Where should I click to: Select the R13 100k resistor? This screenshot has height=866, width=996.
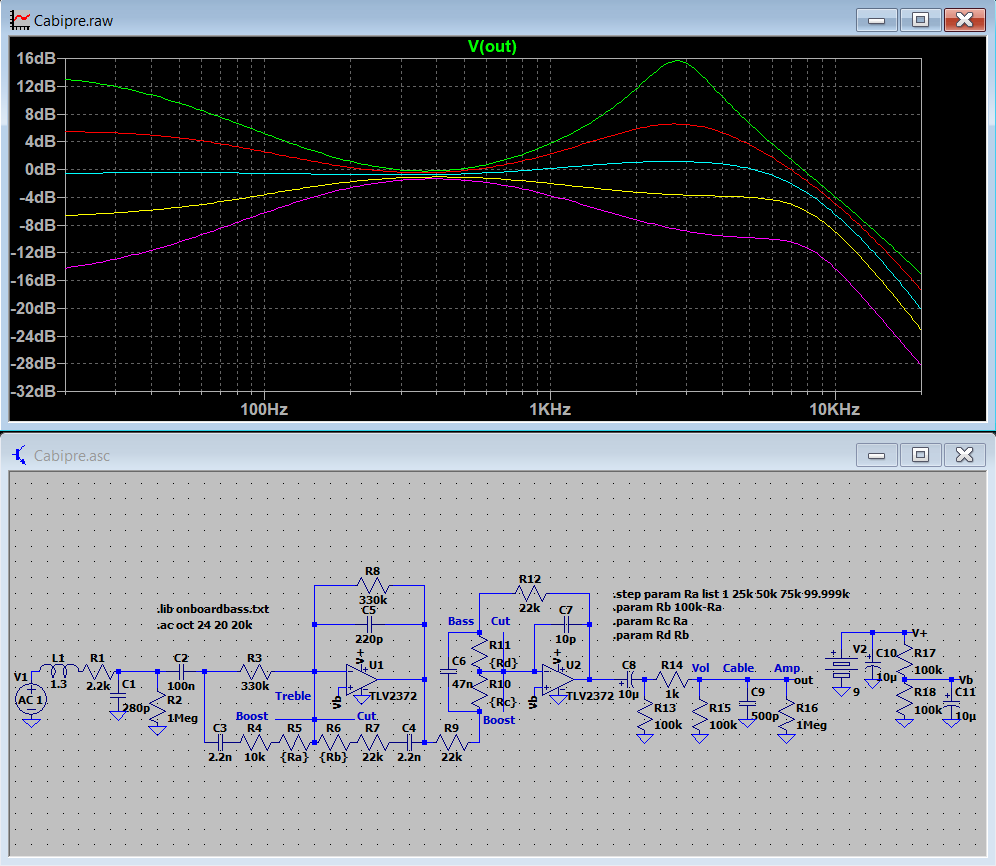(645, 717)
